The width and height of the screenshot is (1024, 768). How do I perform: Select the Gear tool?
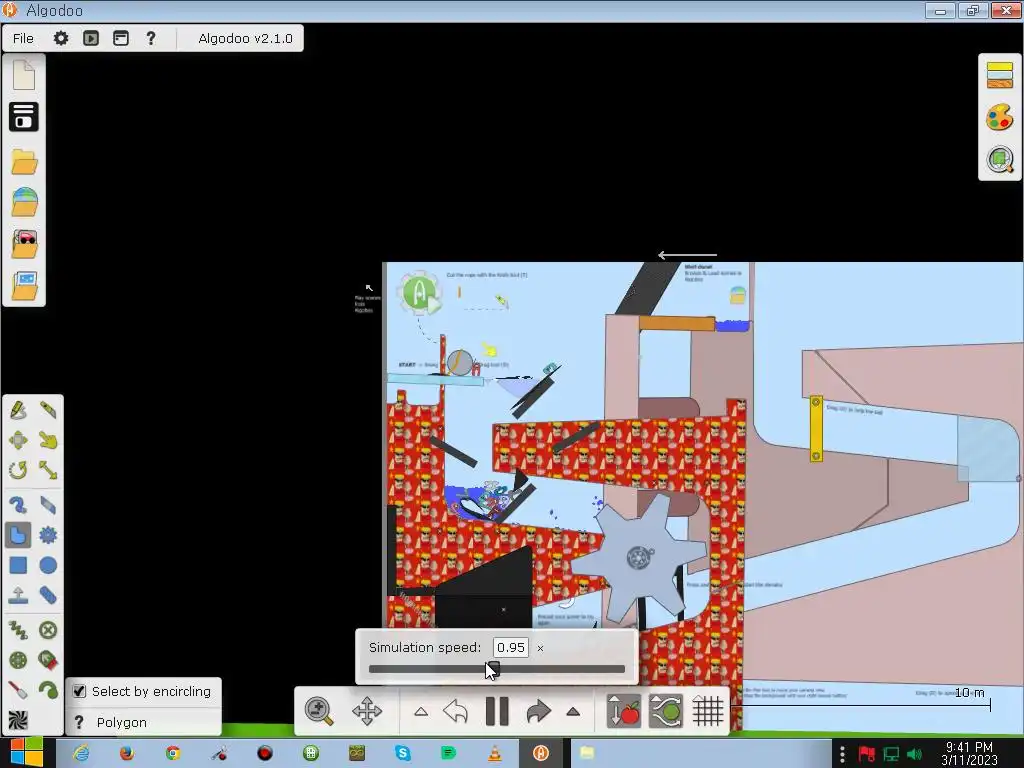(48, 535)
